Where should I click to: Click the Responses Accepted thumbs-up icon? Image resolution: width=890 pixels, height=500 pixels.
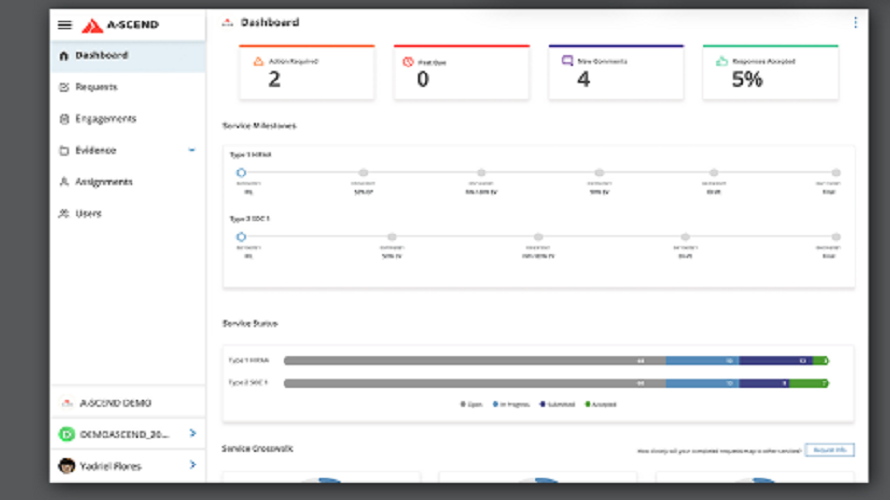(x=722, y=62)
